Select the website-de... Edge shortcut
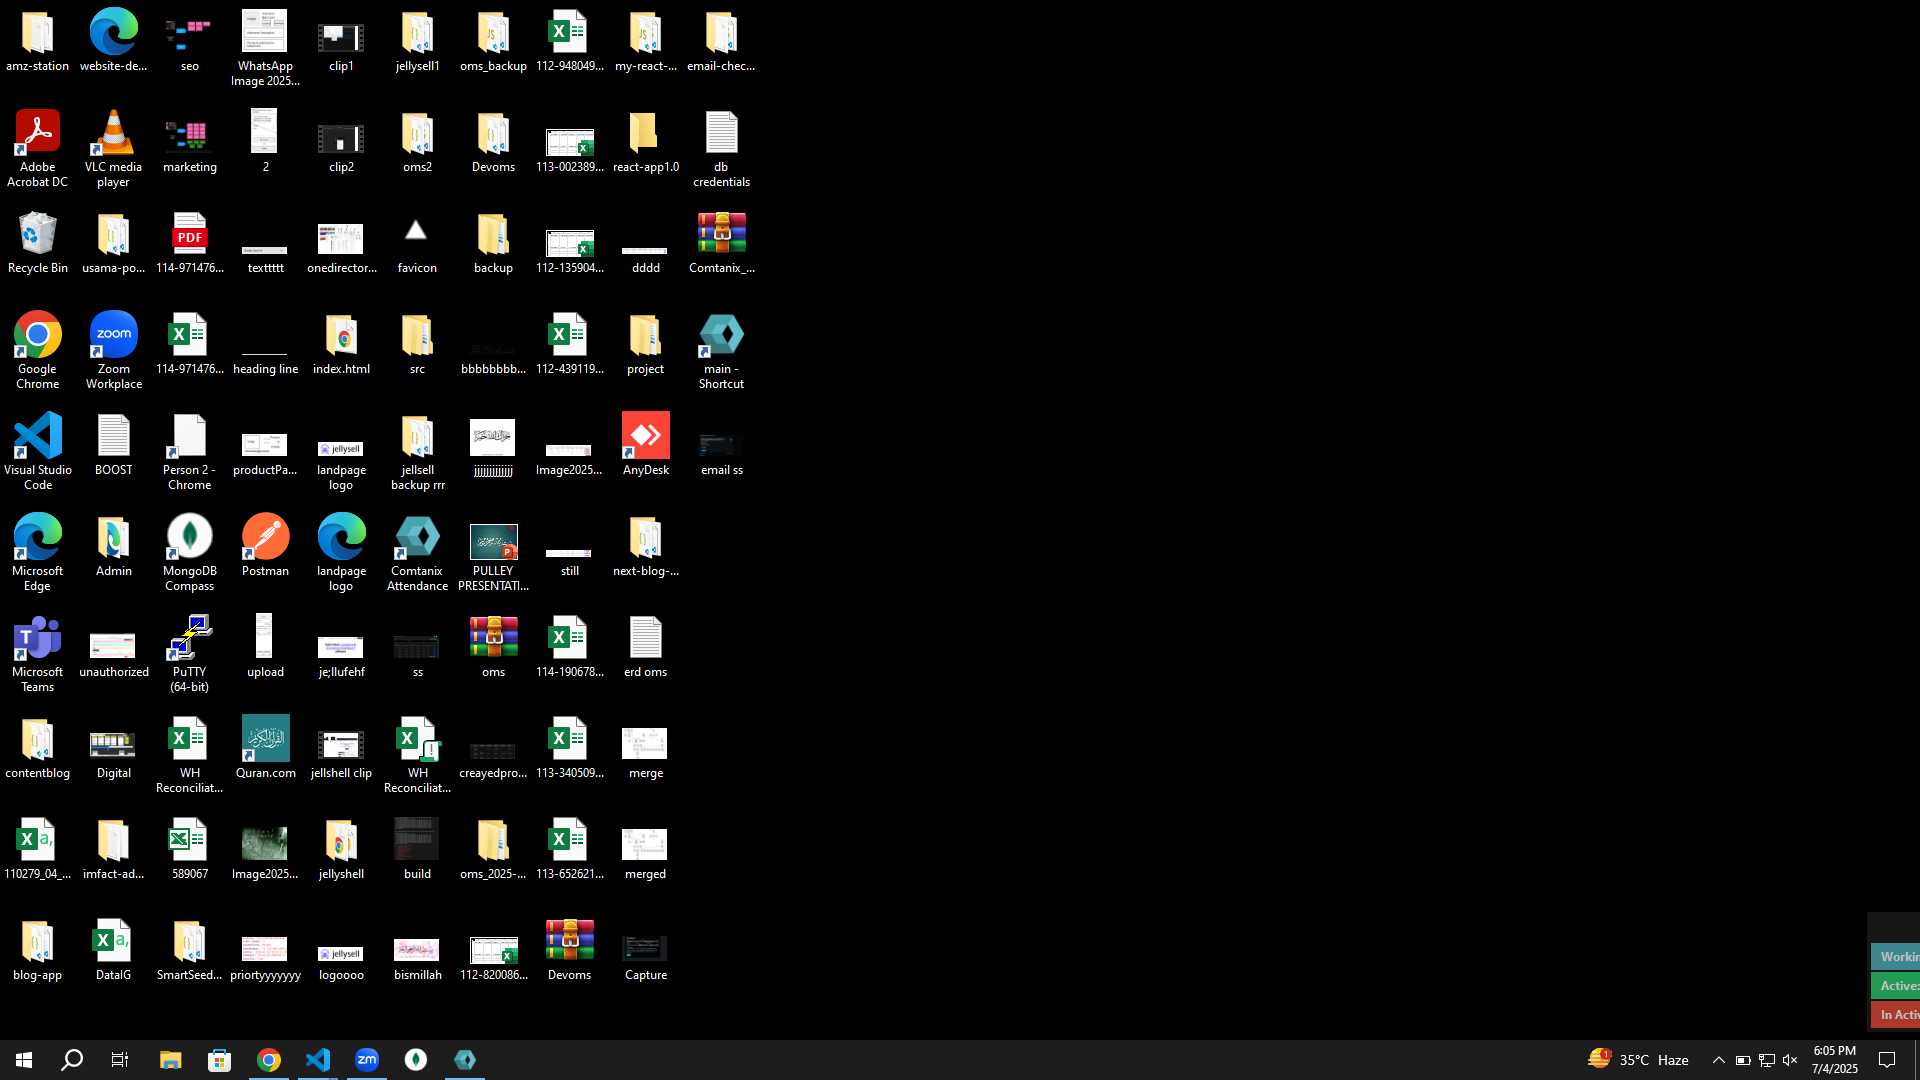The width and height of the screenshot is (1920, 1080). (113, 41)
